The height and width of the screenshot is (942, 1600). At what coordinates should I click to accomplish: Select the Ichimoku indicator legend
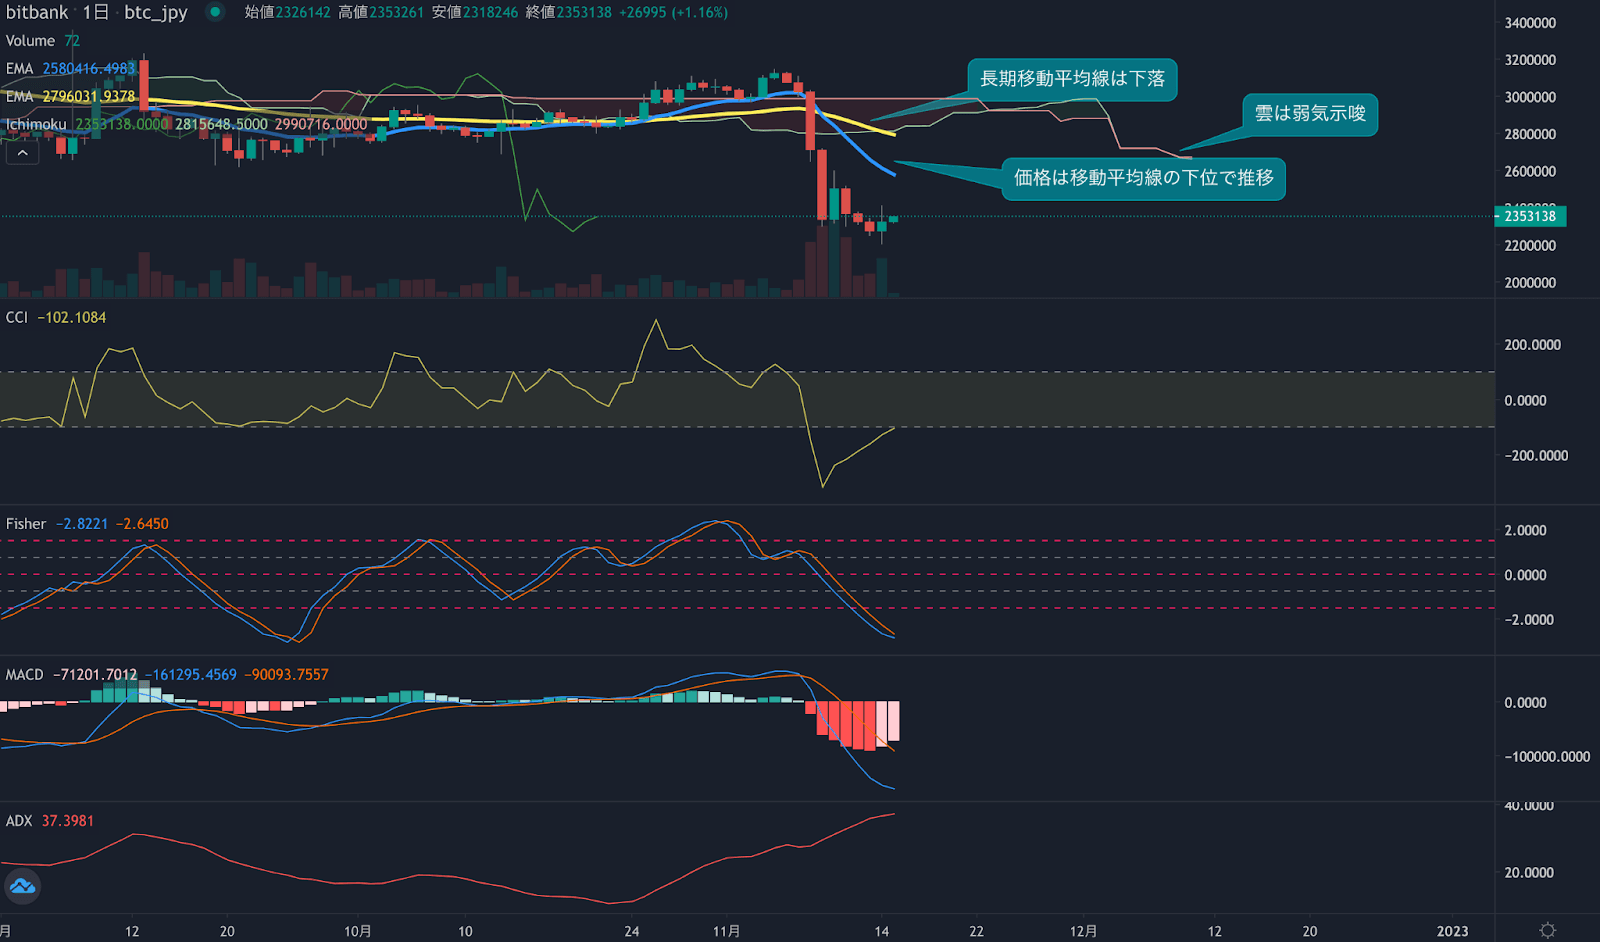click(x=36, y=124)
